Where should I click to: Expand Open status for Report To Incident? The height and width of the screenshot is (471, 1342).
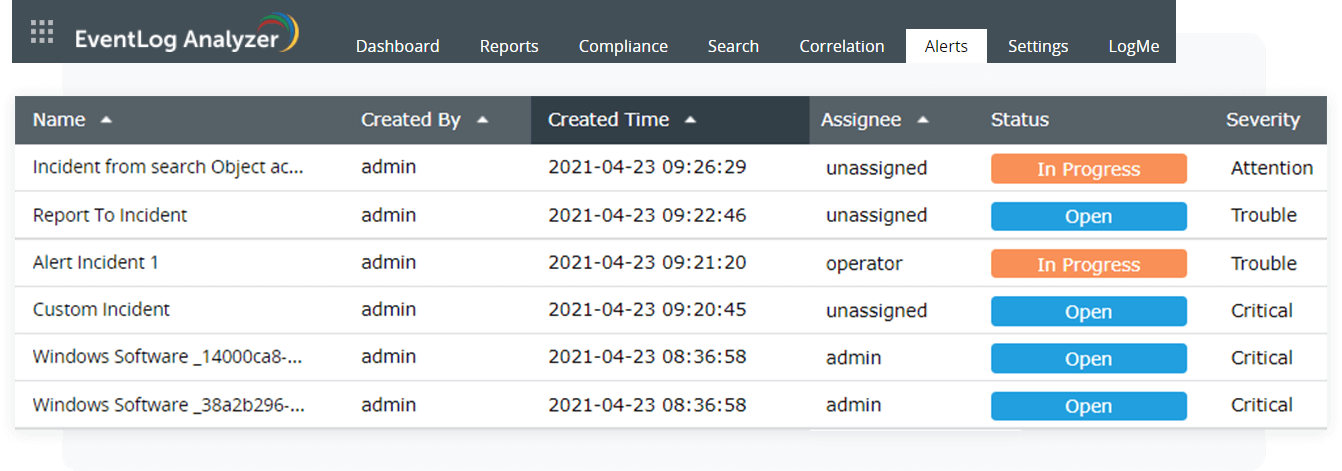click(x=1088, y=217)
